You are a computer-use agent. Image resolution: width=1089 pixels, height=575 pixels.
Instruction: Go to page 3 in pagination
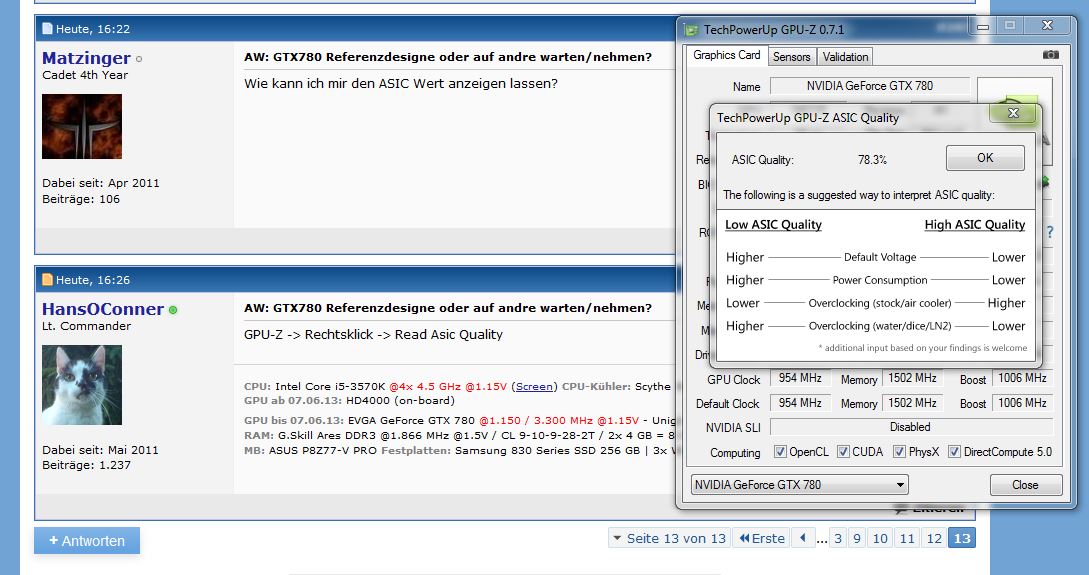[838, 538]
